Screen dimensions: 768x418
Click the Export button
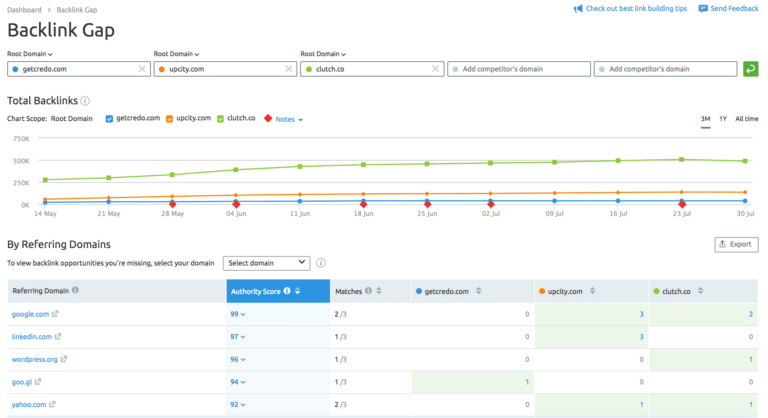pos(736,244)
